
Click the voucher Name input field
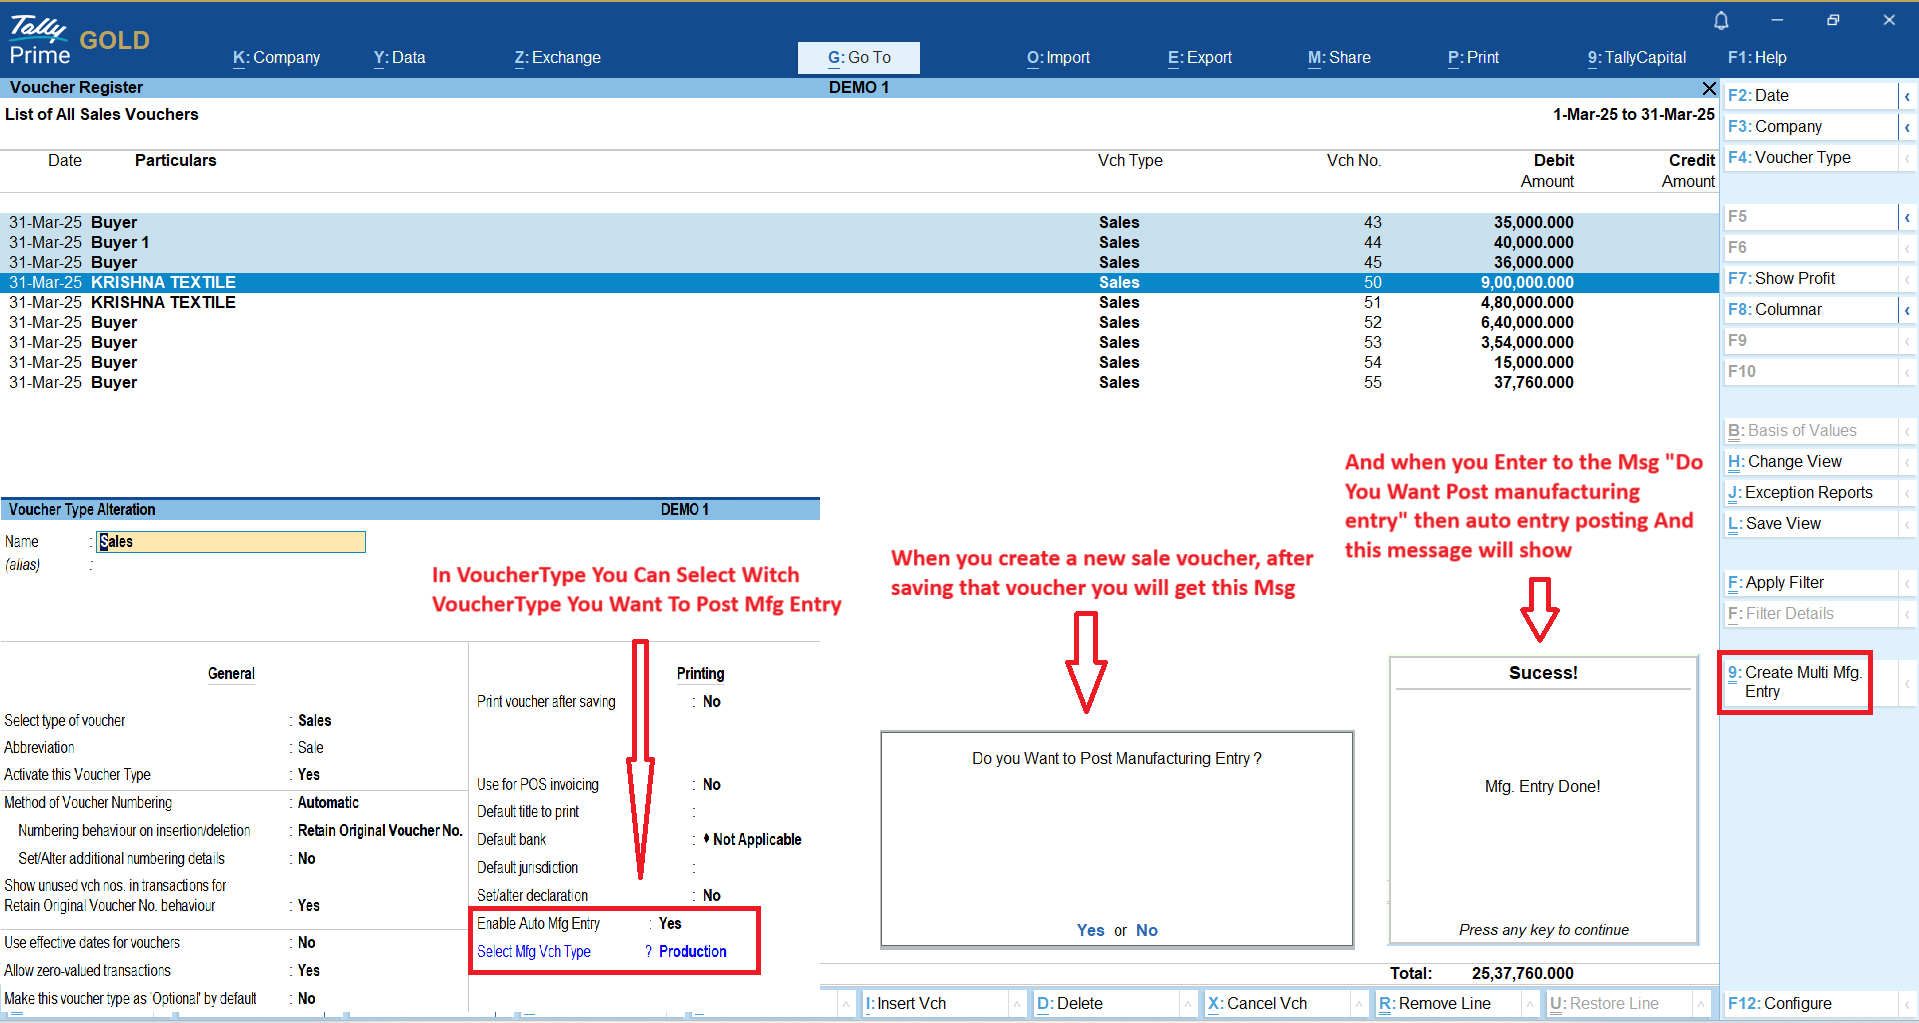coord(231,542)
